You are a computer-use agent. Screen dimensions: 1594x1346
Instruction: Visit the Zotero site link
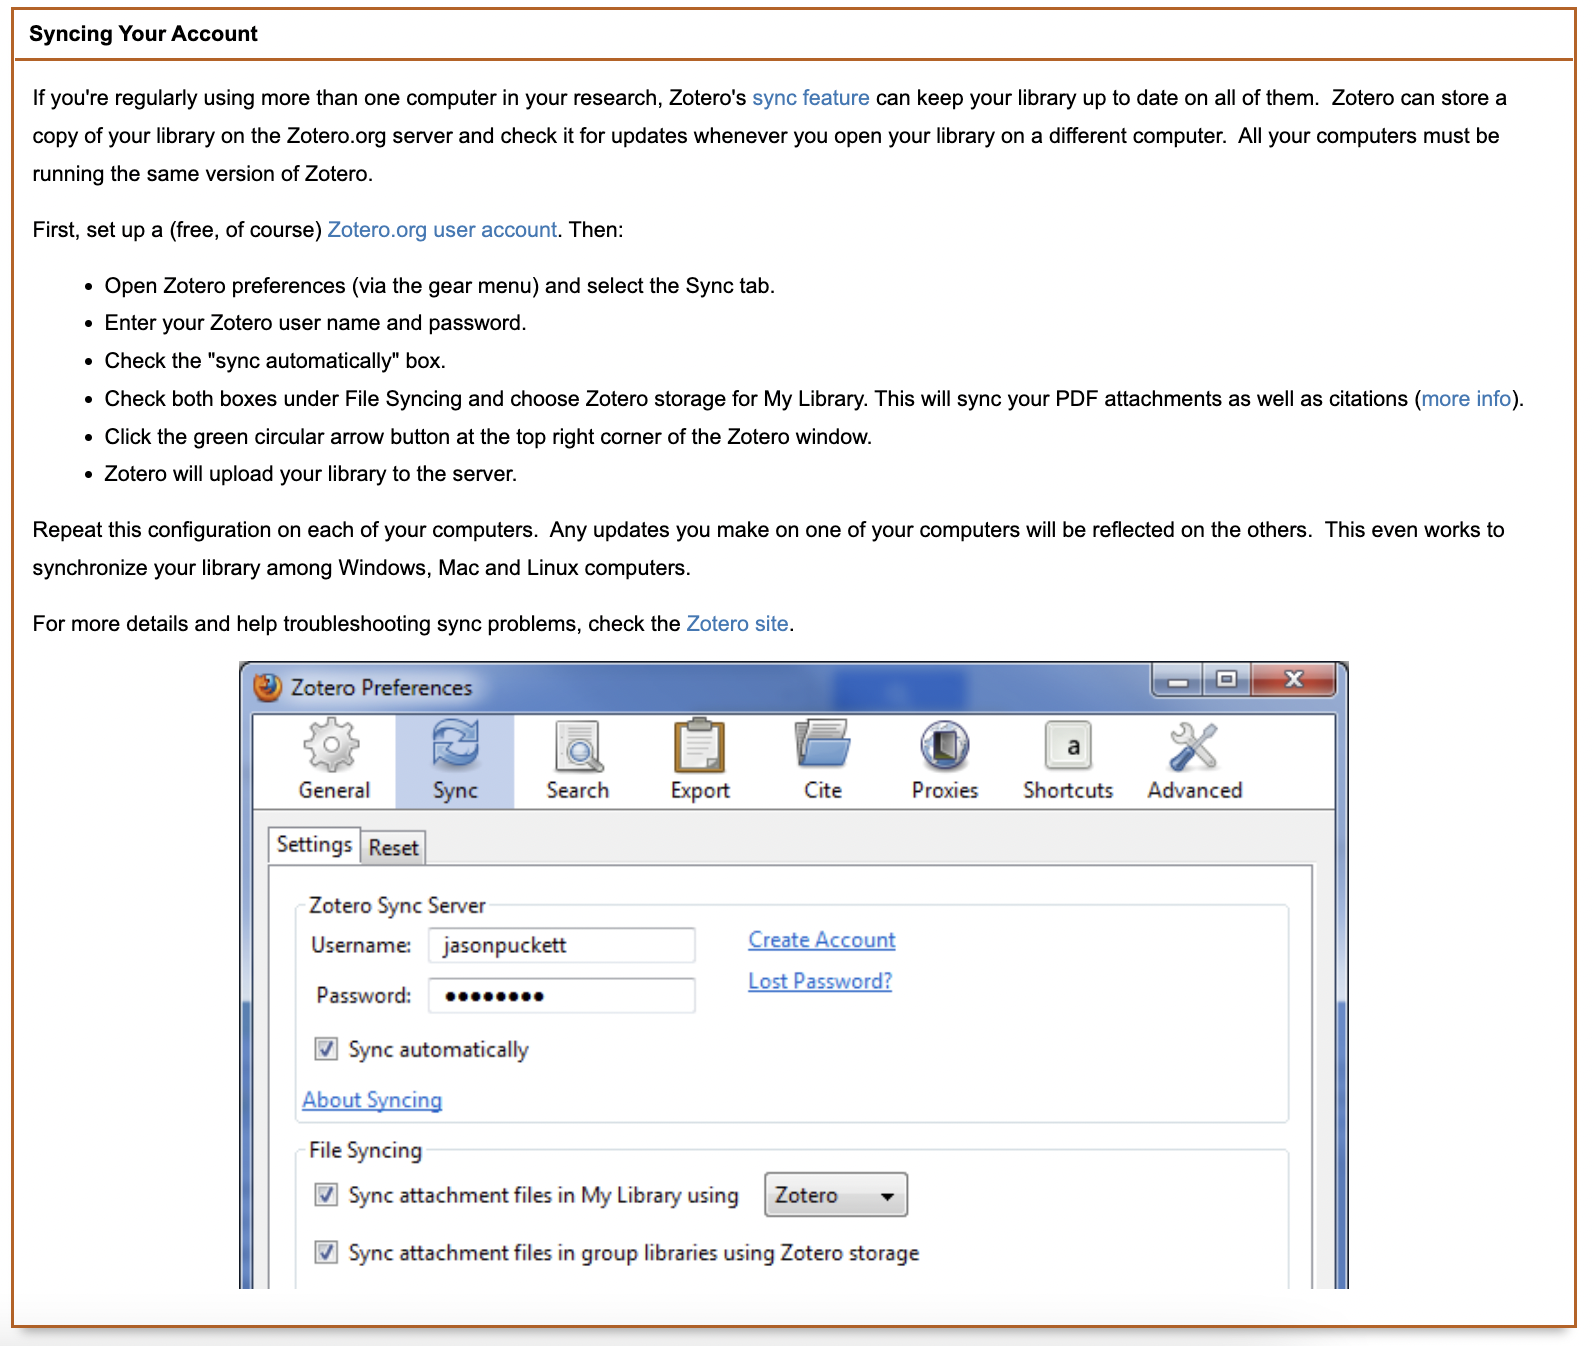click(x=737, y=624)
